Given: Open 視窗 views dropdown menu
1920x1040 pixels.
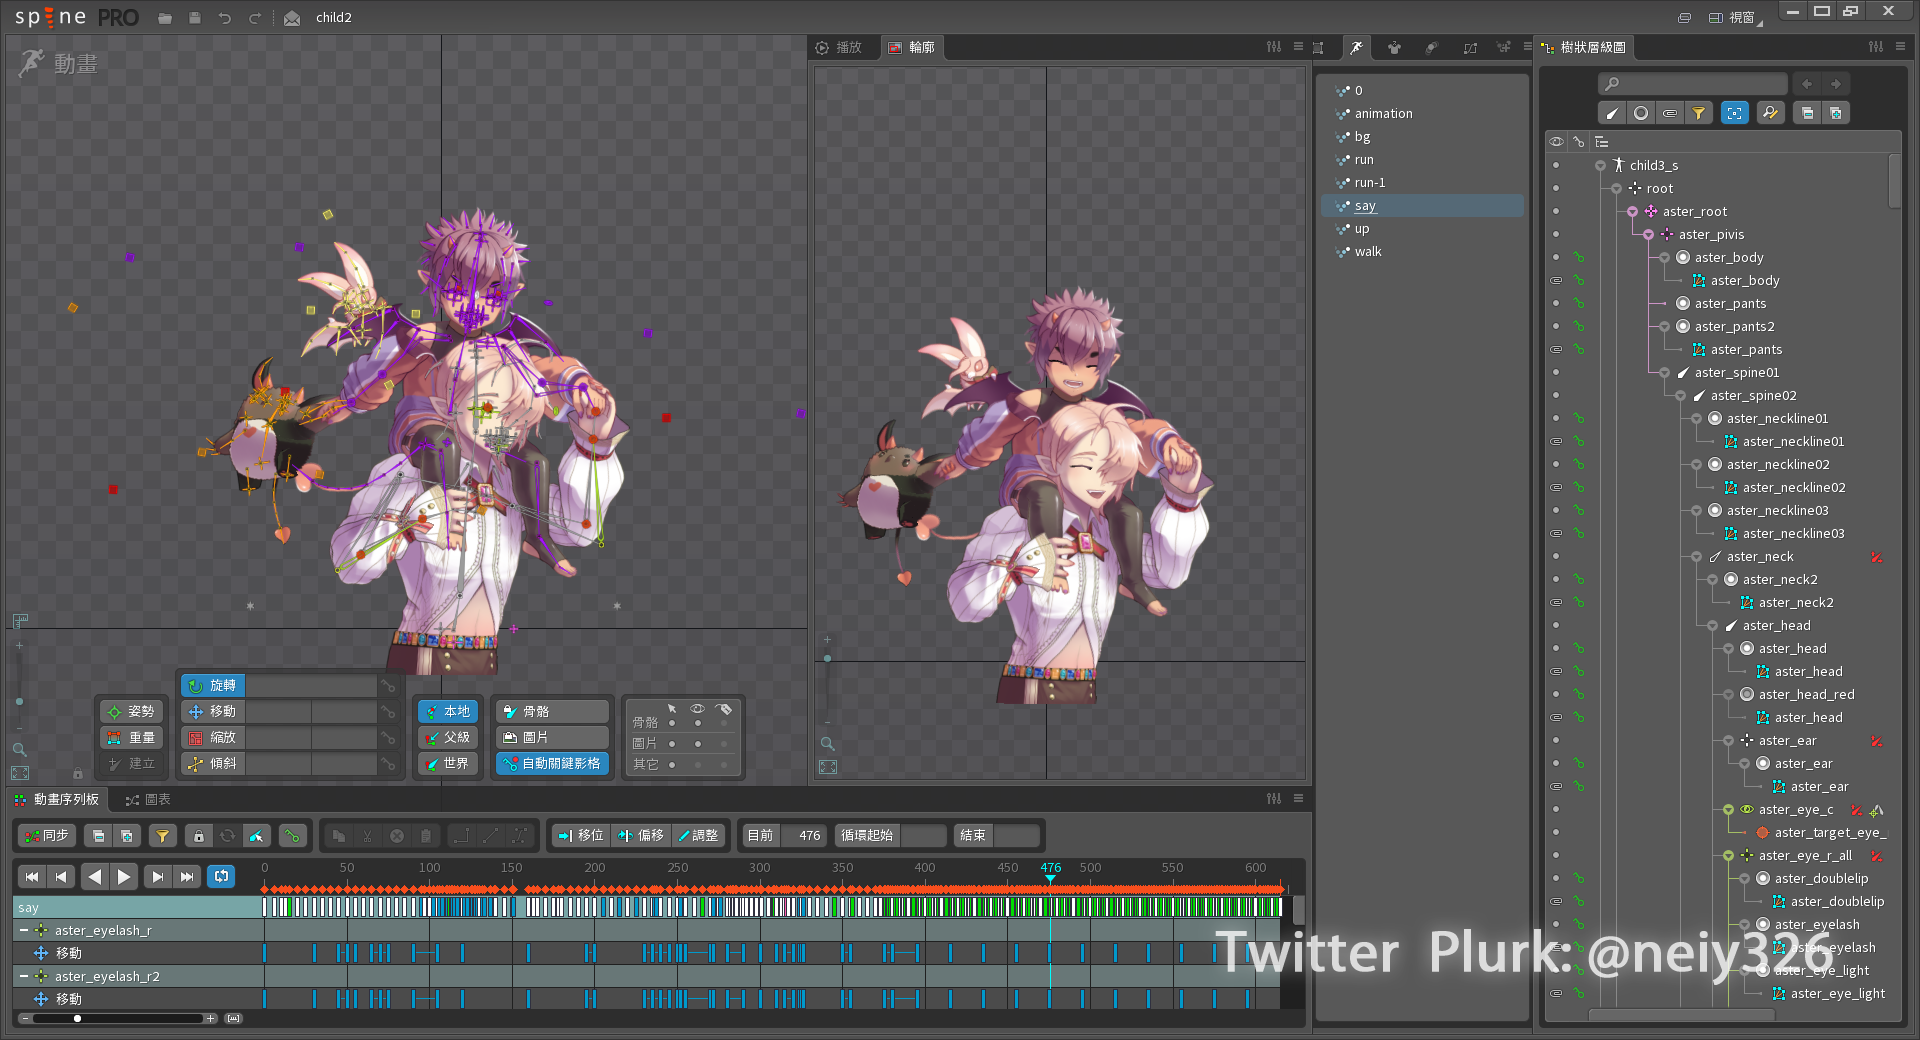Looking at the screenshot, I should point(1736,18).
